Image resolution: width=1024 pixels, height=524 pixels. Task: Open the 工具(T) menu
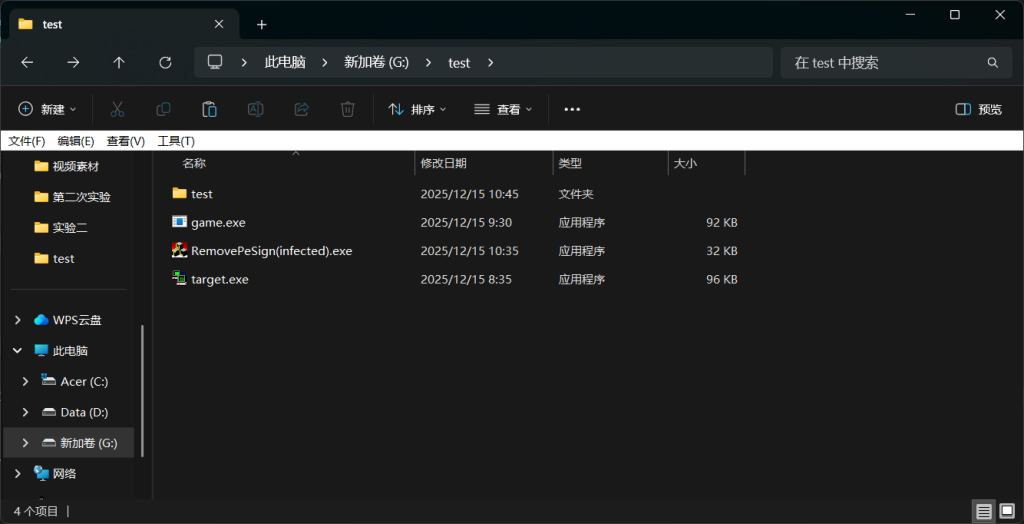[x=176, y=141]
